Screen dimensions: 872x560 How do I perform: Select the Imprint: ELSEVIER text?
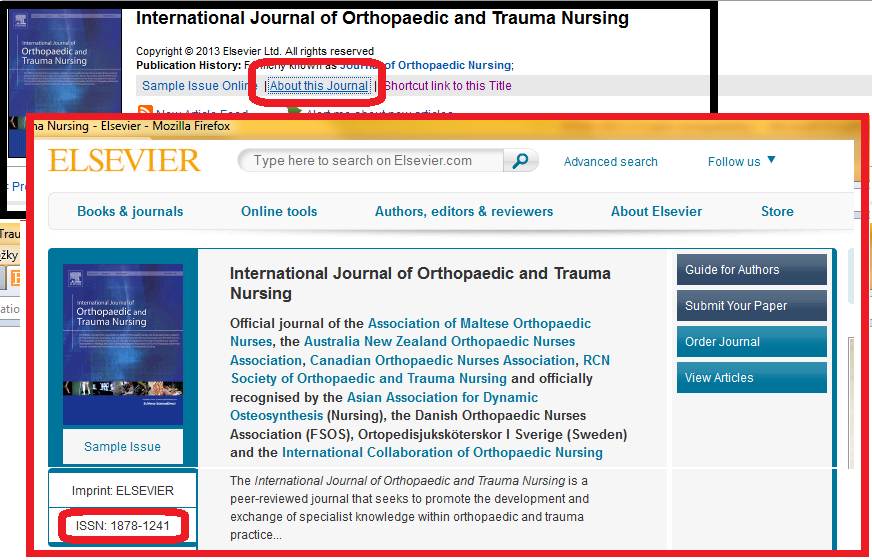(x=122, y=490)
